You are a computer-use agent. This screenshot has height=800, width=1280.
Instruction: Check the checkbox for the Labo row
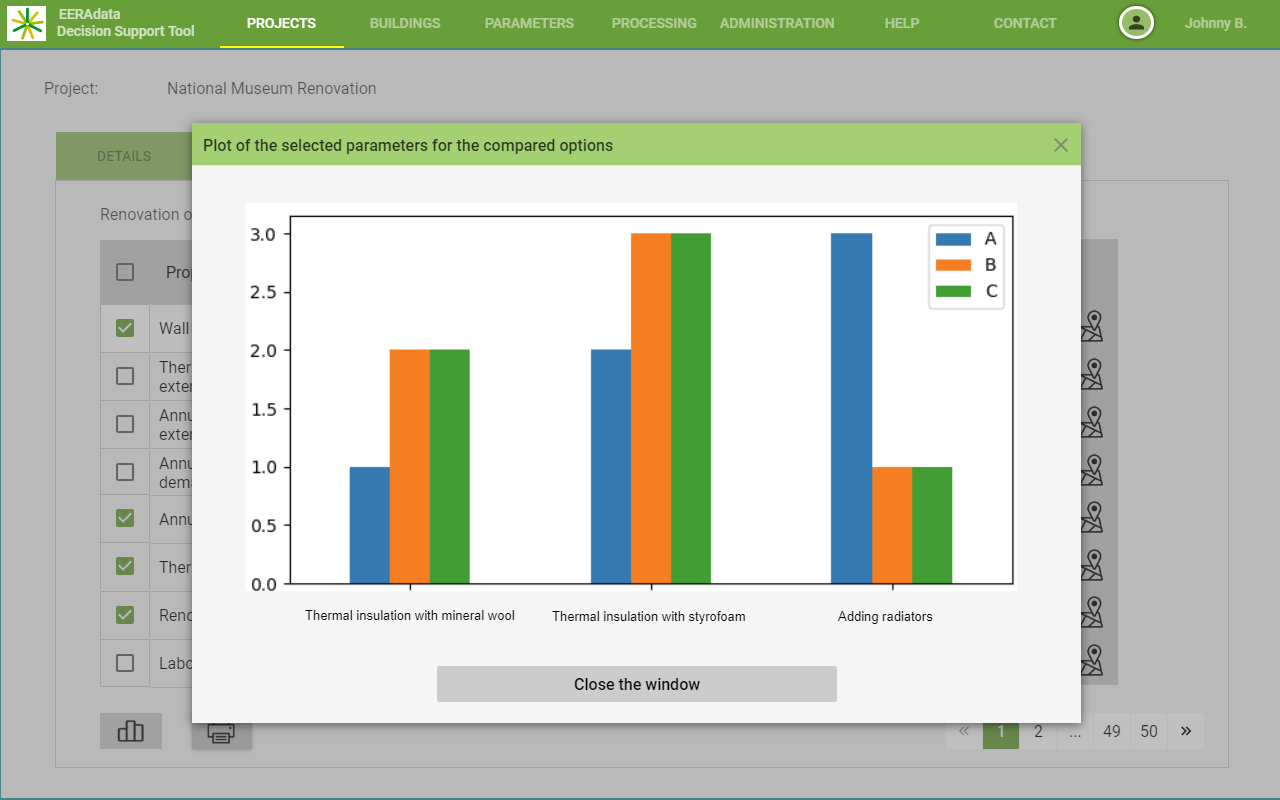pos(125,663)
